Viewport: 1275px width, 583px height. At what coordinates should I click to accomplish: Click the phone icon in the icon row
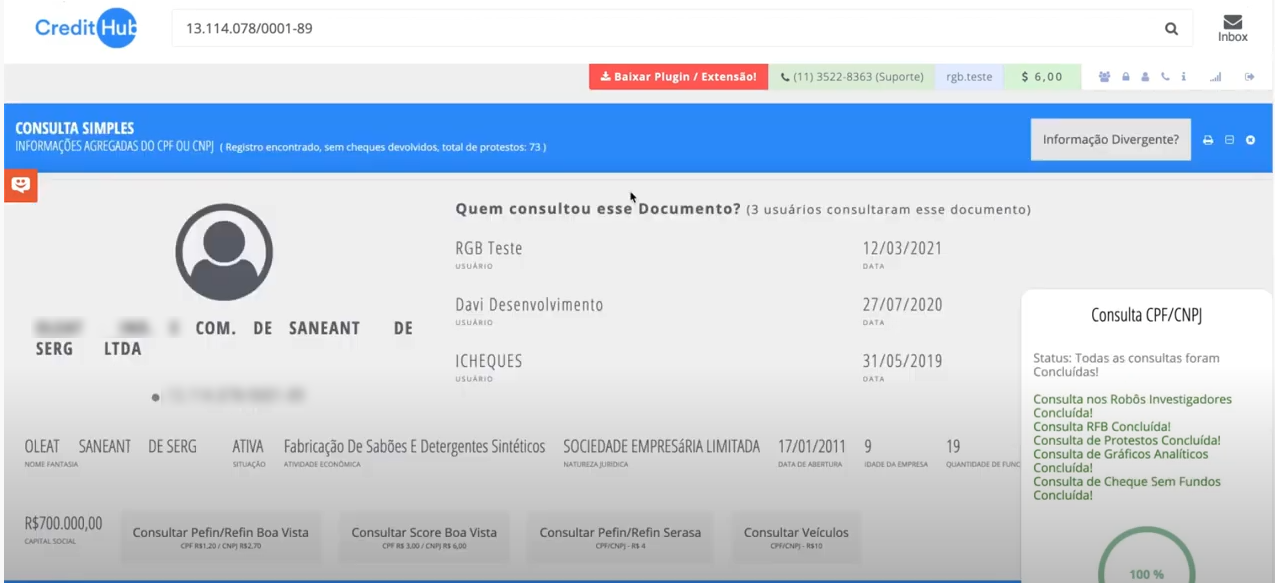pyautogui.click(x=1164, y=76)
